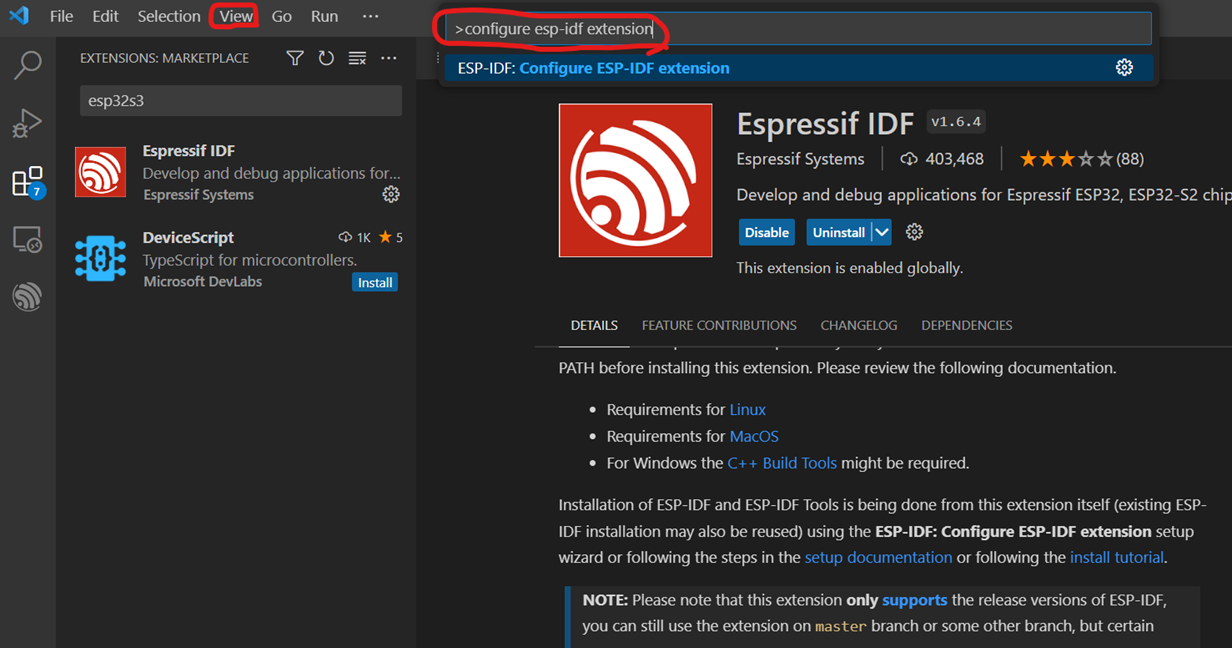
Task: Click the v1.6.4 version badge
Action: [x=956, y=122]
